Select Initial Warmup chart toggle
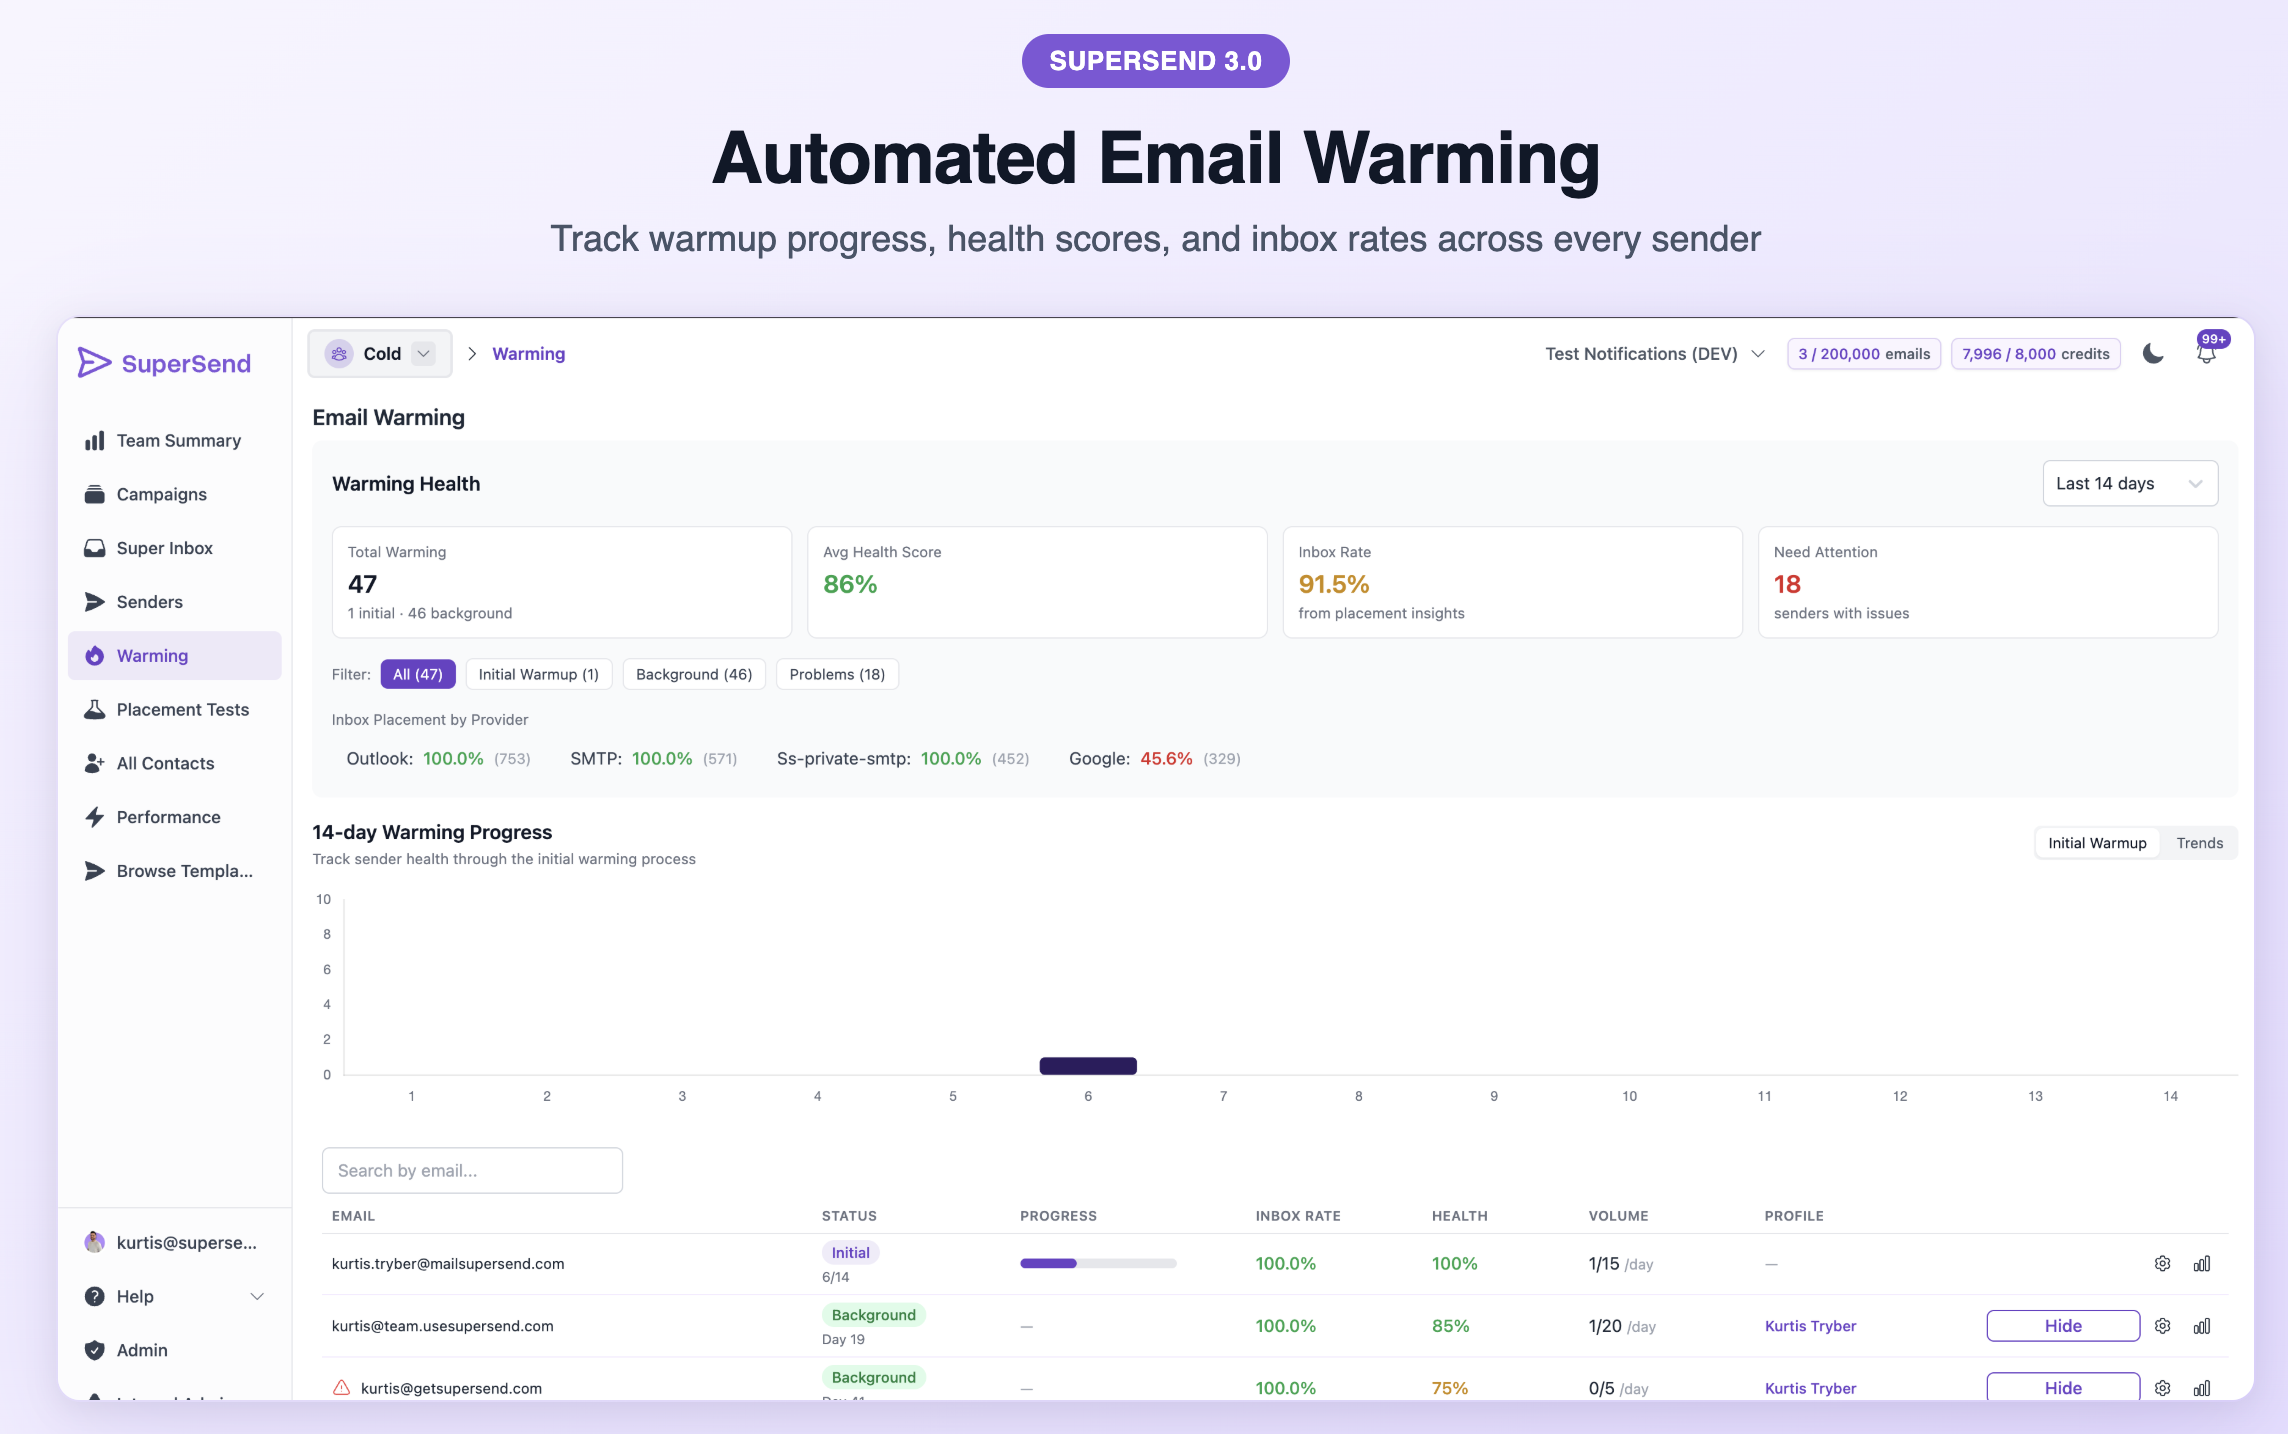This screenshot has height=1434, width=2288. coord(2097,843)
